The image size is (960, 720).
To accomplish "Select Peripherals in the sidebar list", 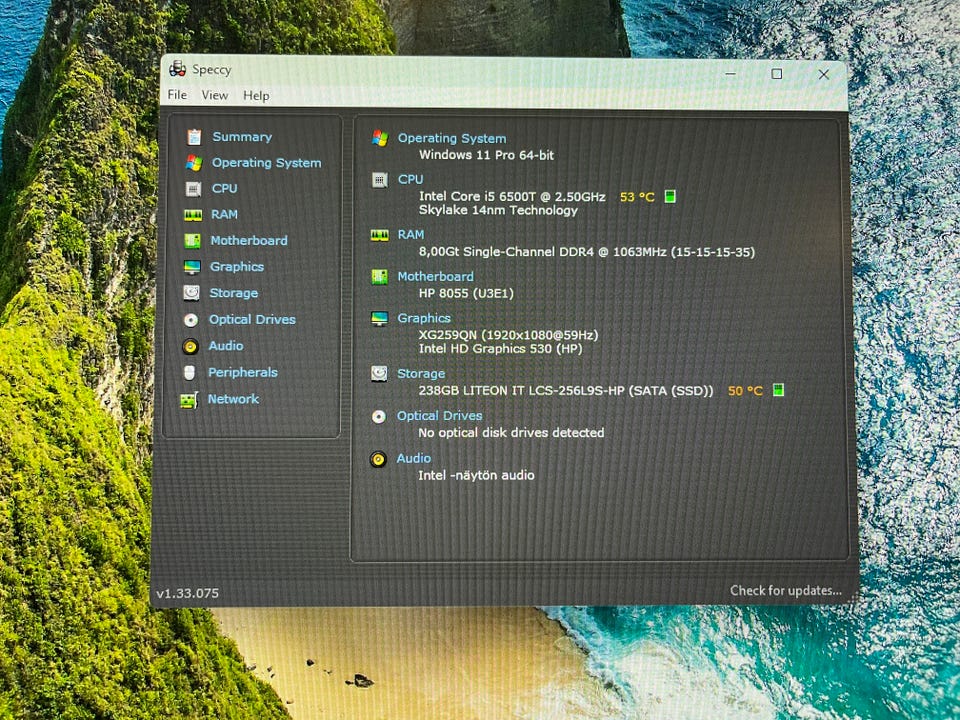I will tap(242, 372).
